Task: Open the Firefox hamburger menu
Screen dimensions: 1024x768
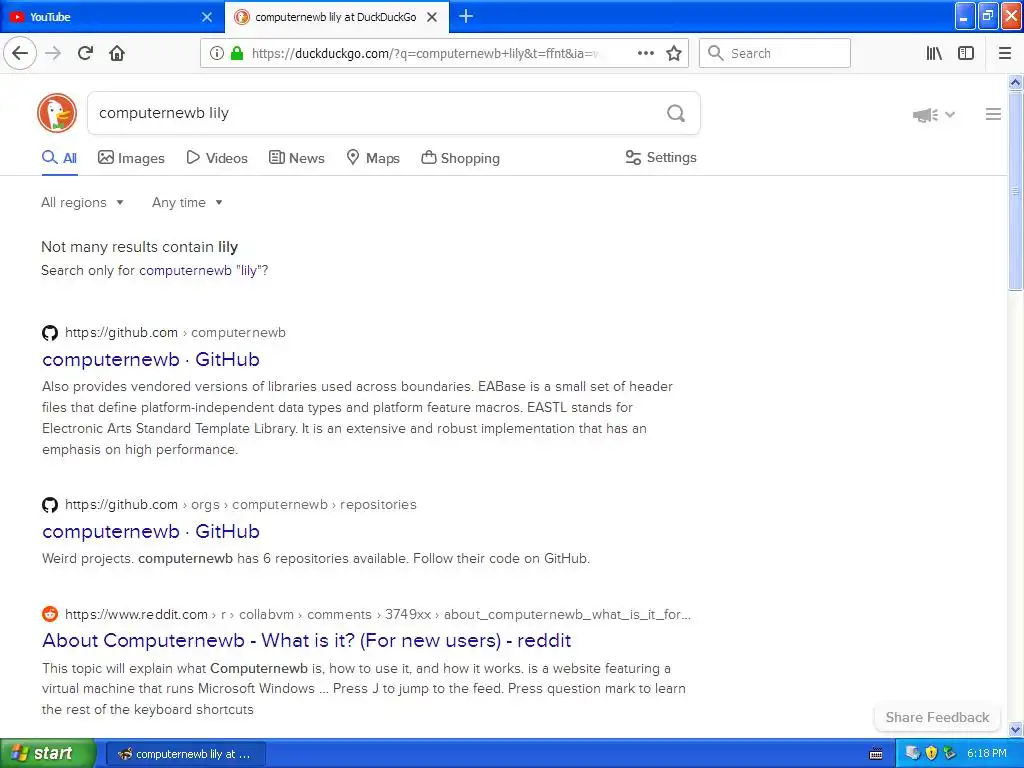Action: click(x=1005, y=53)
